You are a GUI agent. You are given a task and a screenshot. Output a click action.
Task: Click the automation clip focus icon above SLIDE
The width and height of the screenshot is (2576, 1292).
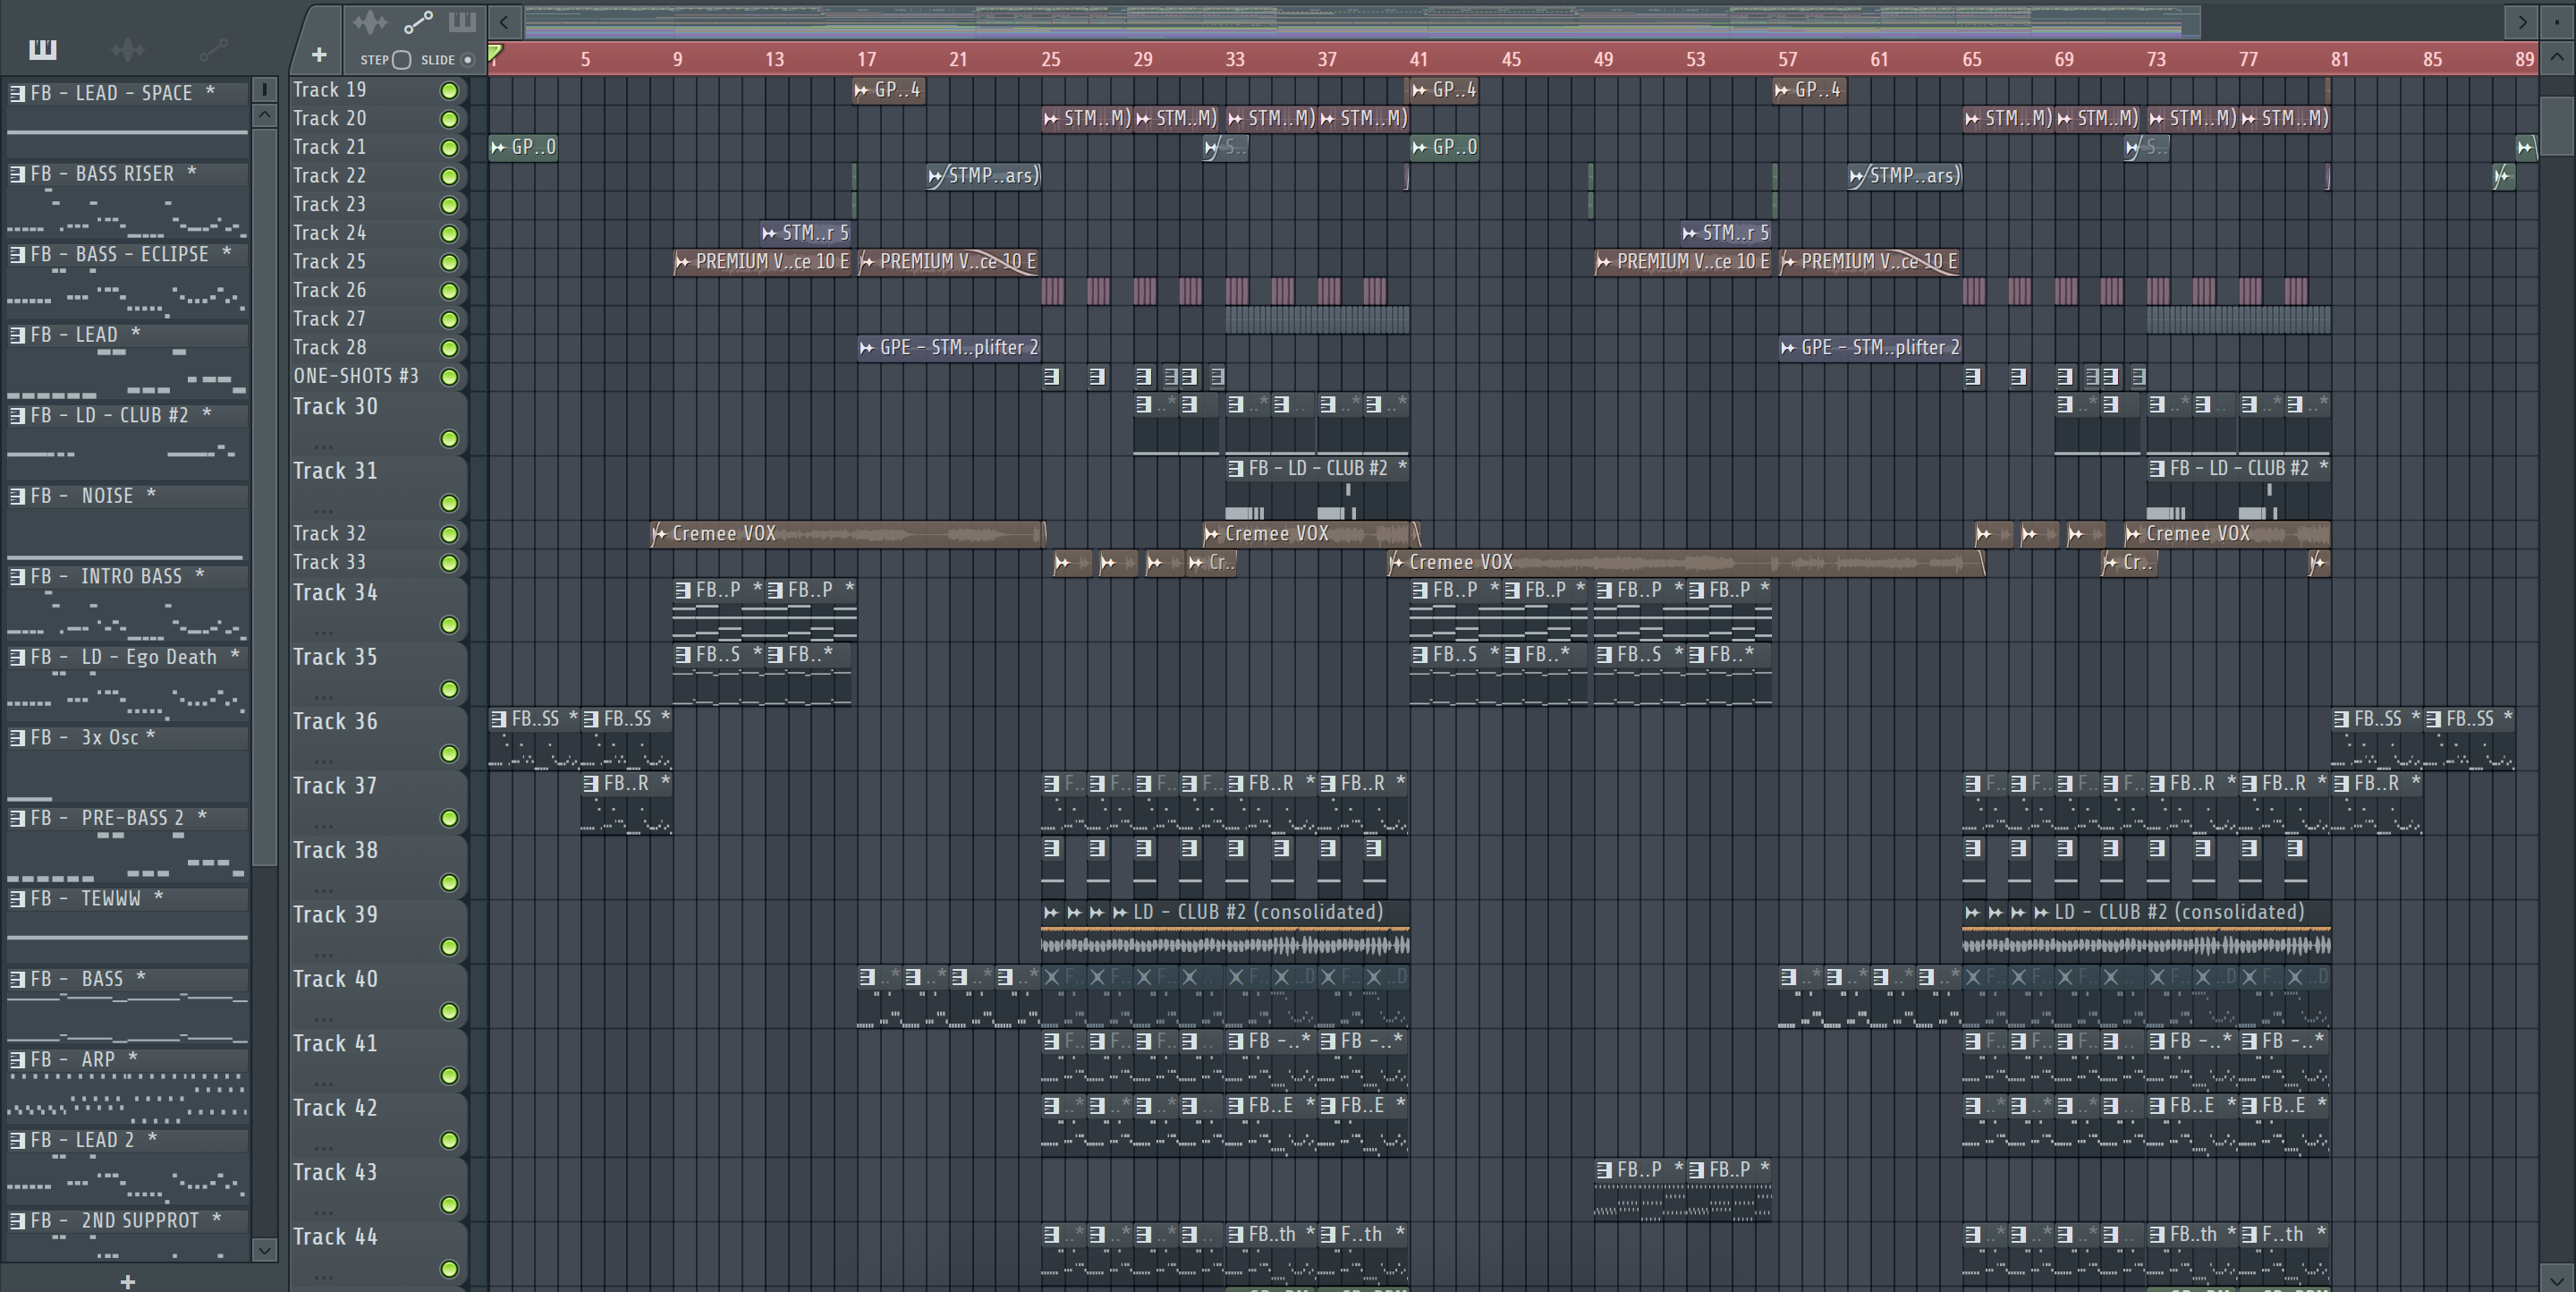tap(418, 21)
